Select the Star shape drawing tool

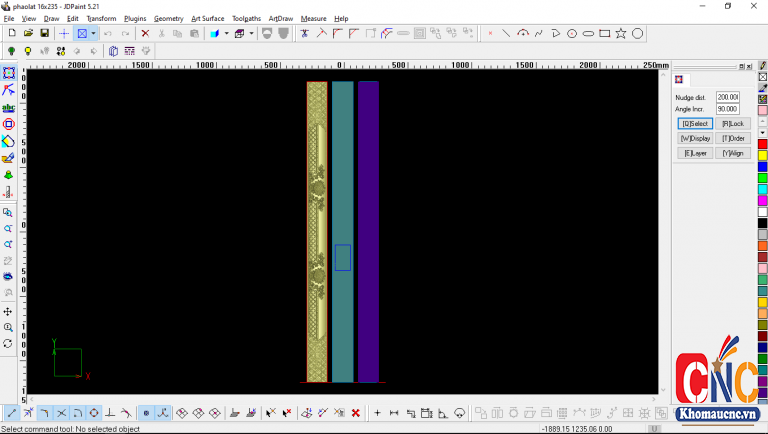coord(621,33)
